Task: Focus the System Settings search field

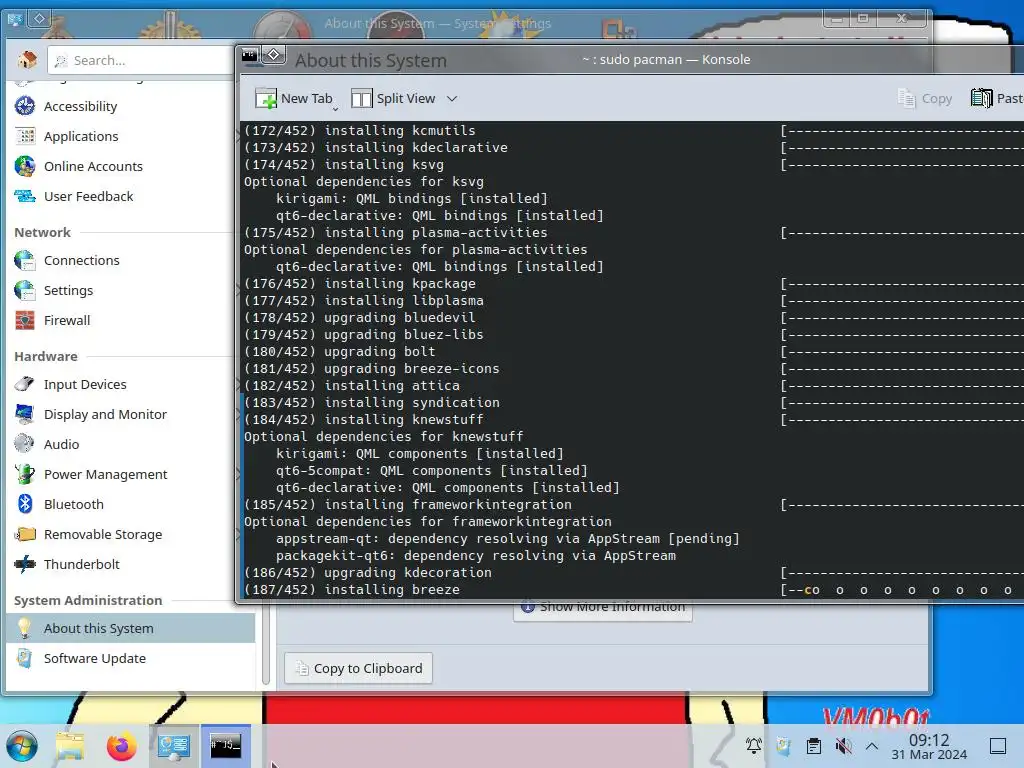Action: 141,60
